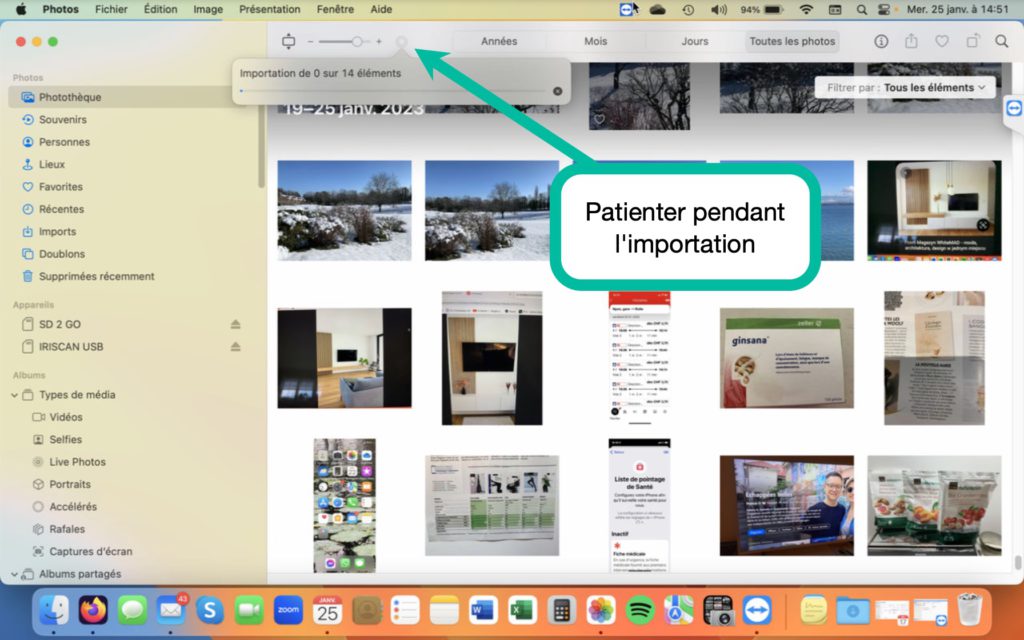
Task: Switch to the Années tab
Action: pyautogui.click(x=499, y=41)
